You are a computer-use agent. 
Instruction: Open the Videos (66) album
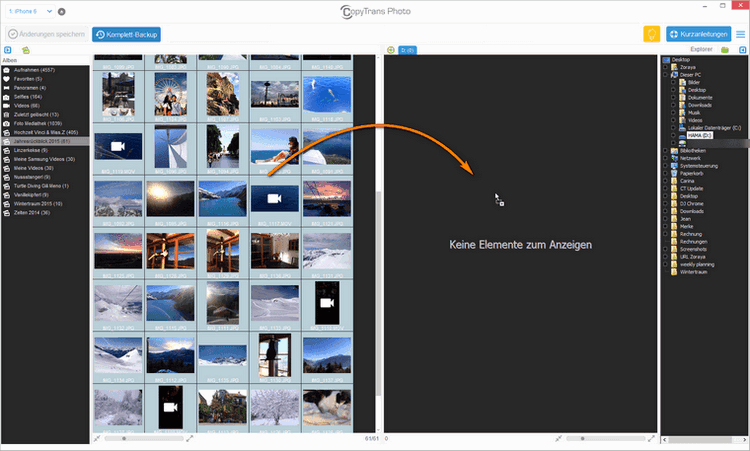pyautogui.click(x=45, y=106)
